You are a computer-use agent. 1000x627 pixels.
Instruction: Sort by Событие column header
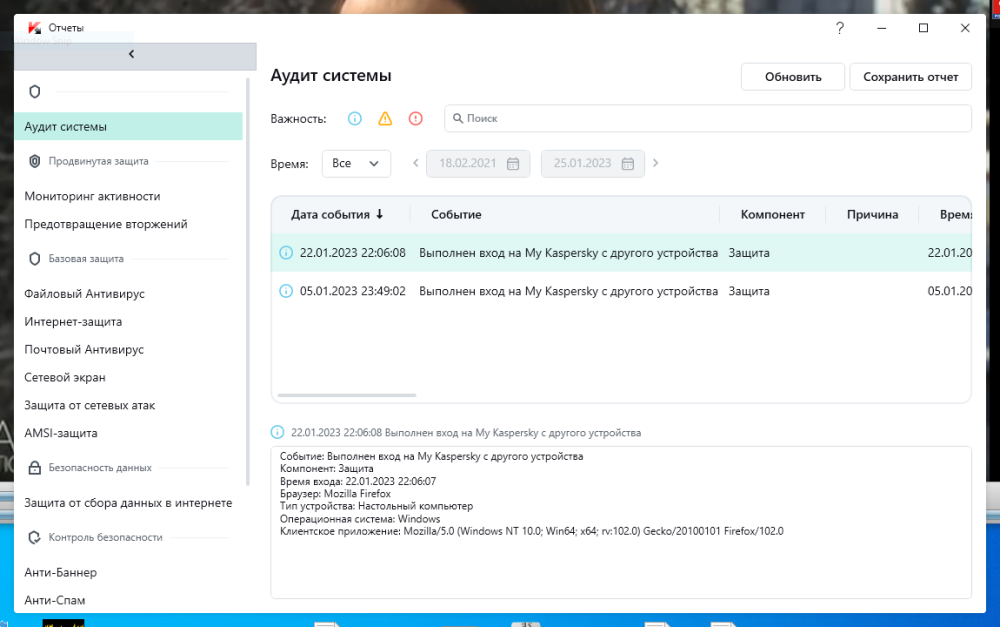pos(456,215)
